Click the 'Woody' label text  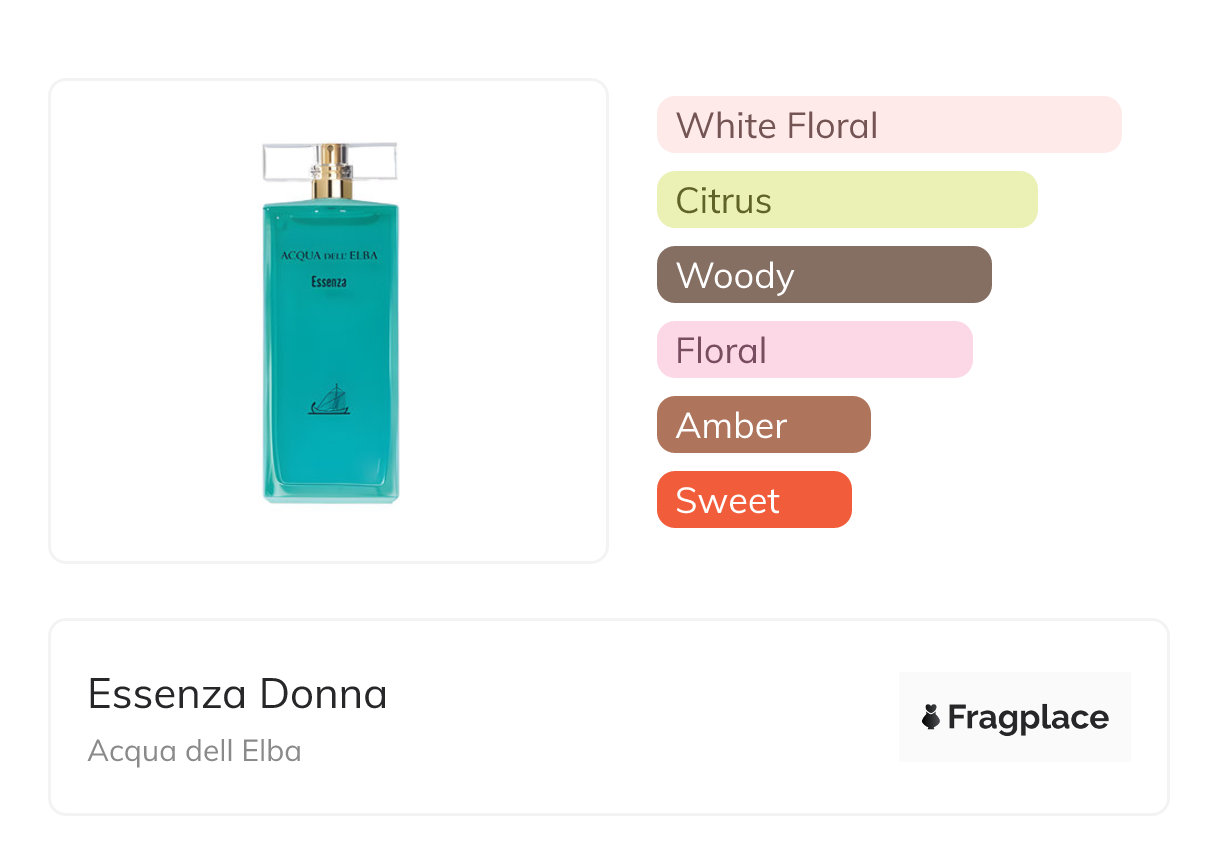point(734,276)
